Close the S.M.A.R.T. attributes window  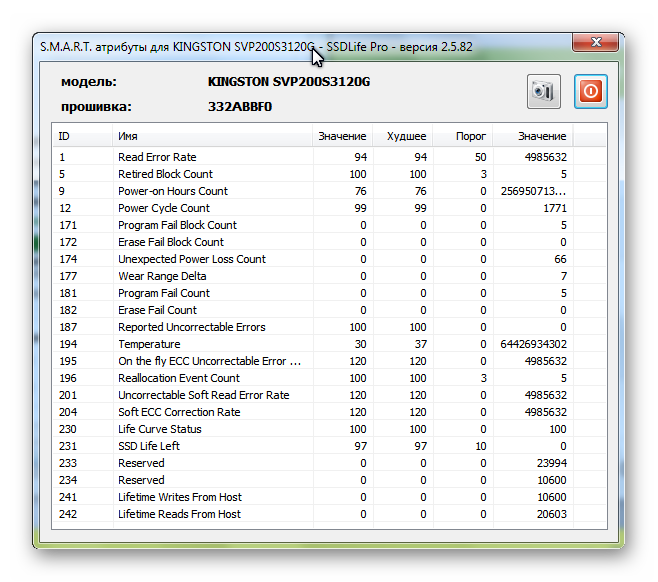click(595, 42)
